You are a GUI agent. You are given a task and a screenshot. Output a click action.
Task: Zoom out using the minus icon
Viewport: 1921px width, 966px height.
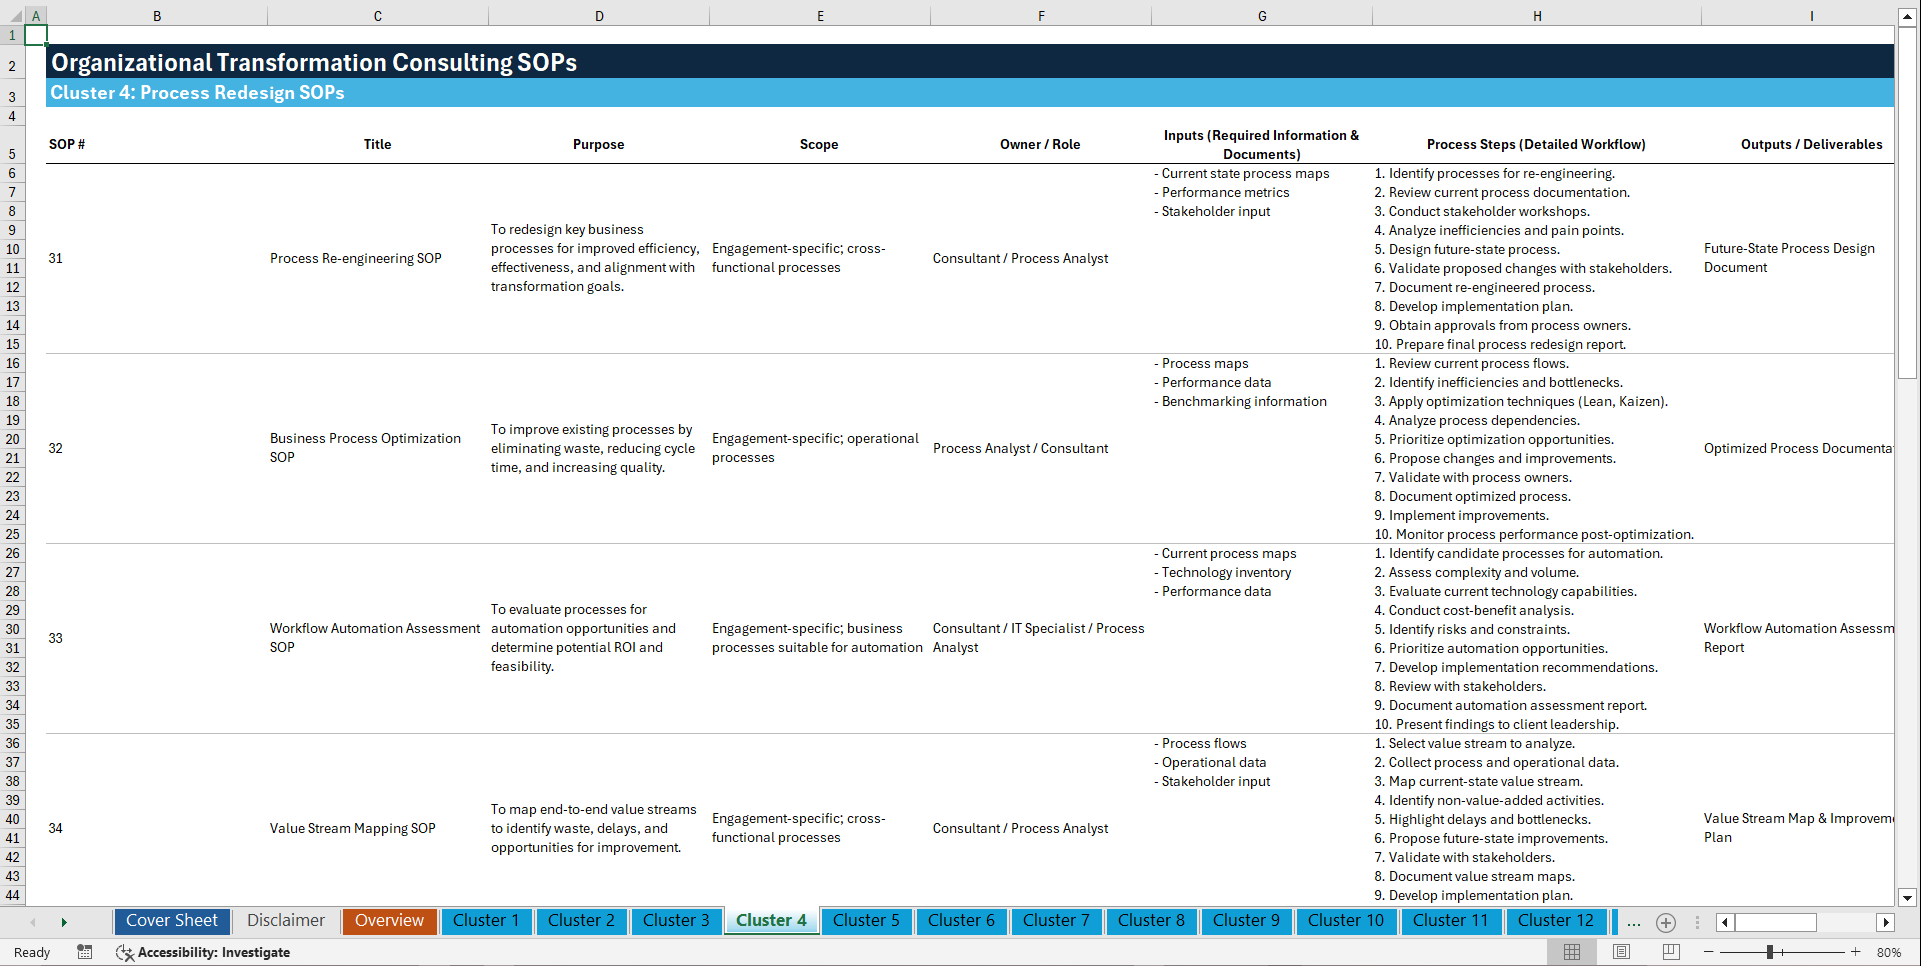tap(1709, 952)
